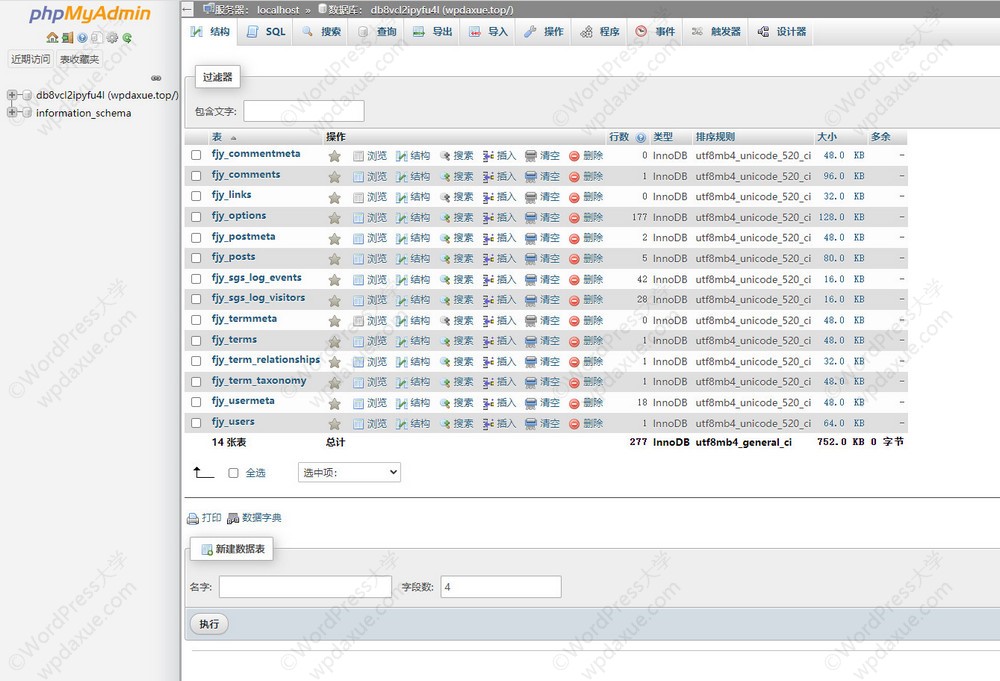Tick the fjy_commentmeta checkbox
The width and height of the screenshot is (1000, 681).
[196, 155]
